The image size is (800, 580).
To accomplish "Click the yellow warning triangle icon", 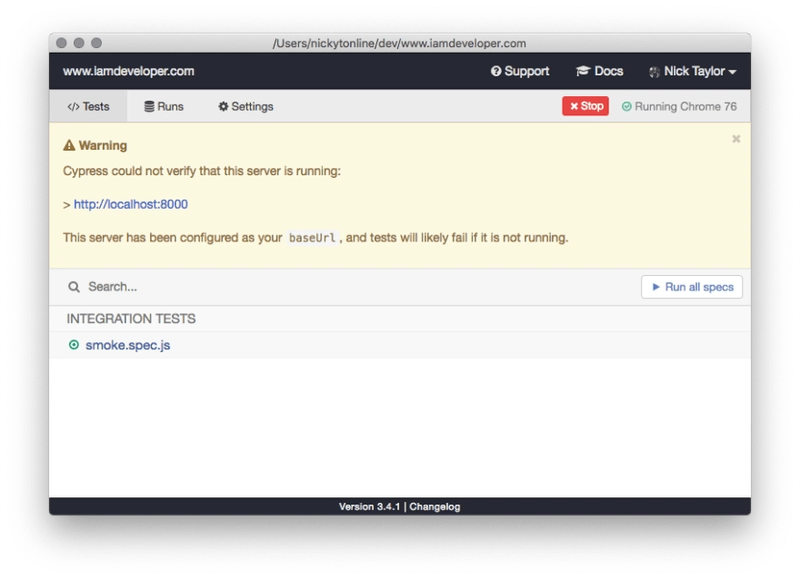I will tap(69, 146).
